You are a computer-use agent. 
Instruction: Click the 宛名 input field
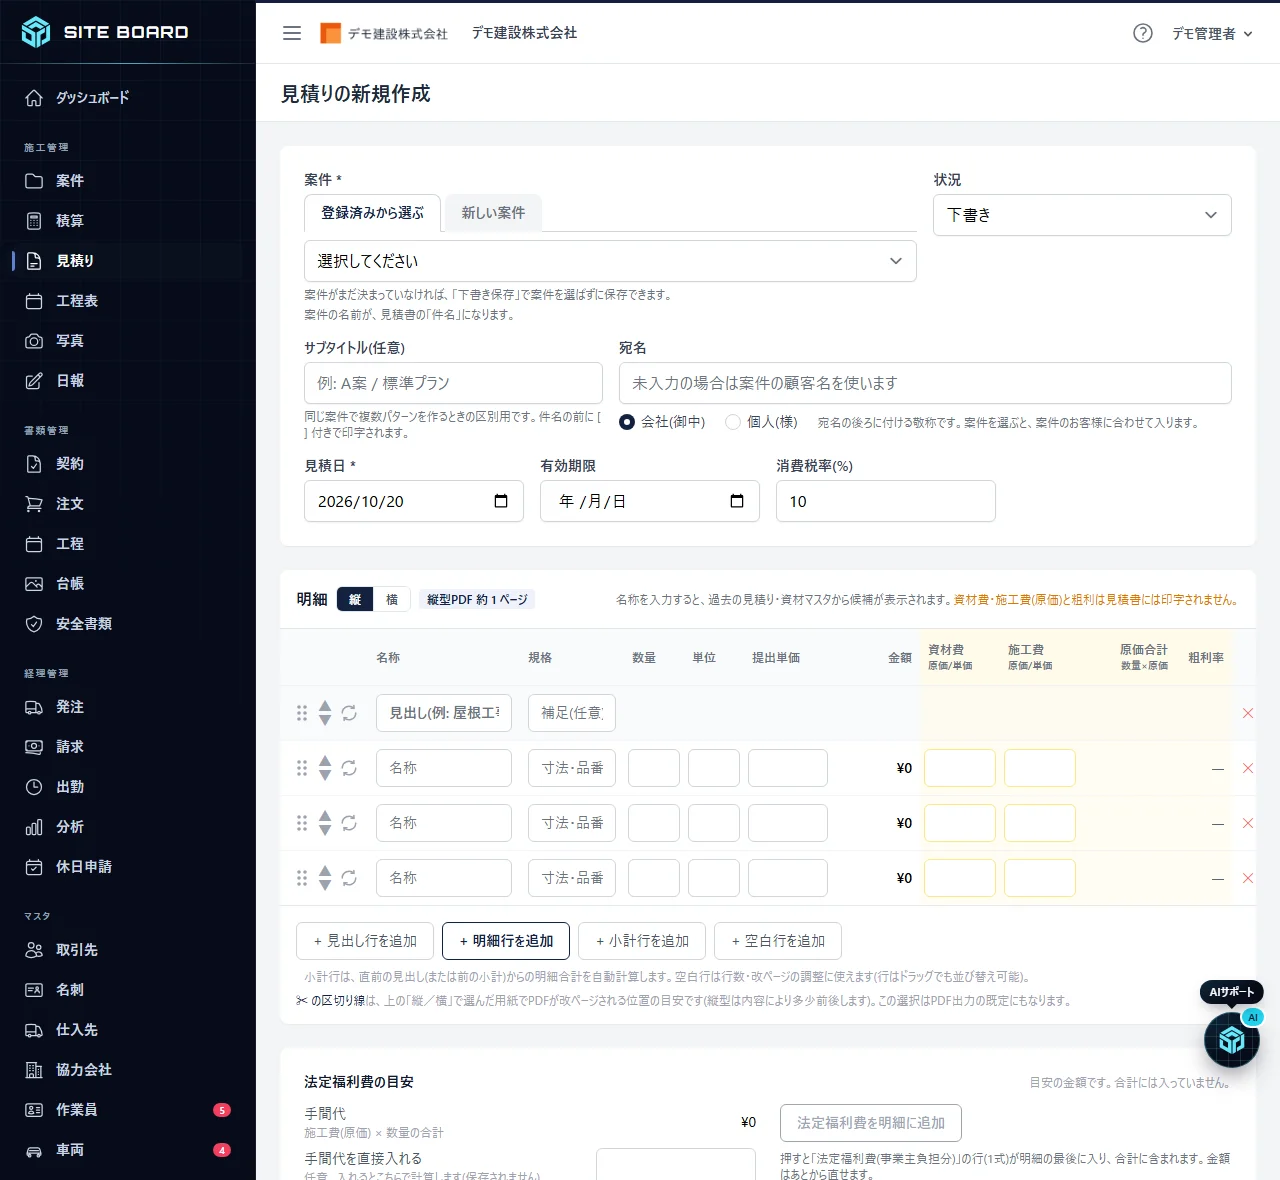click(x=925, y=383)
